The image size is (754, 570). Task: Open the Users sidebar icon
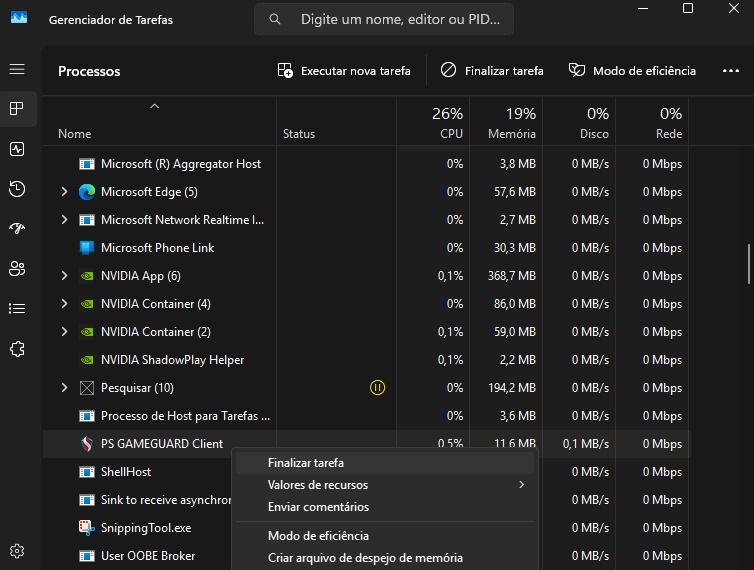[17, 268]
